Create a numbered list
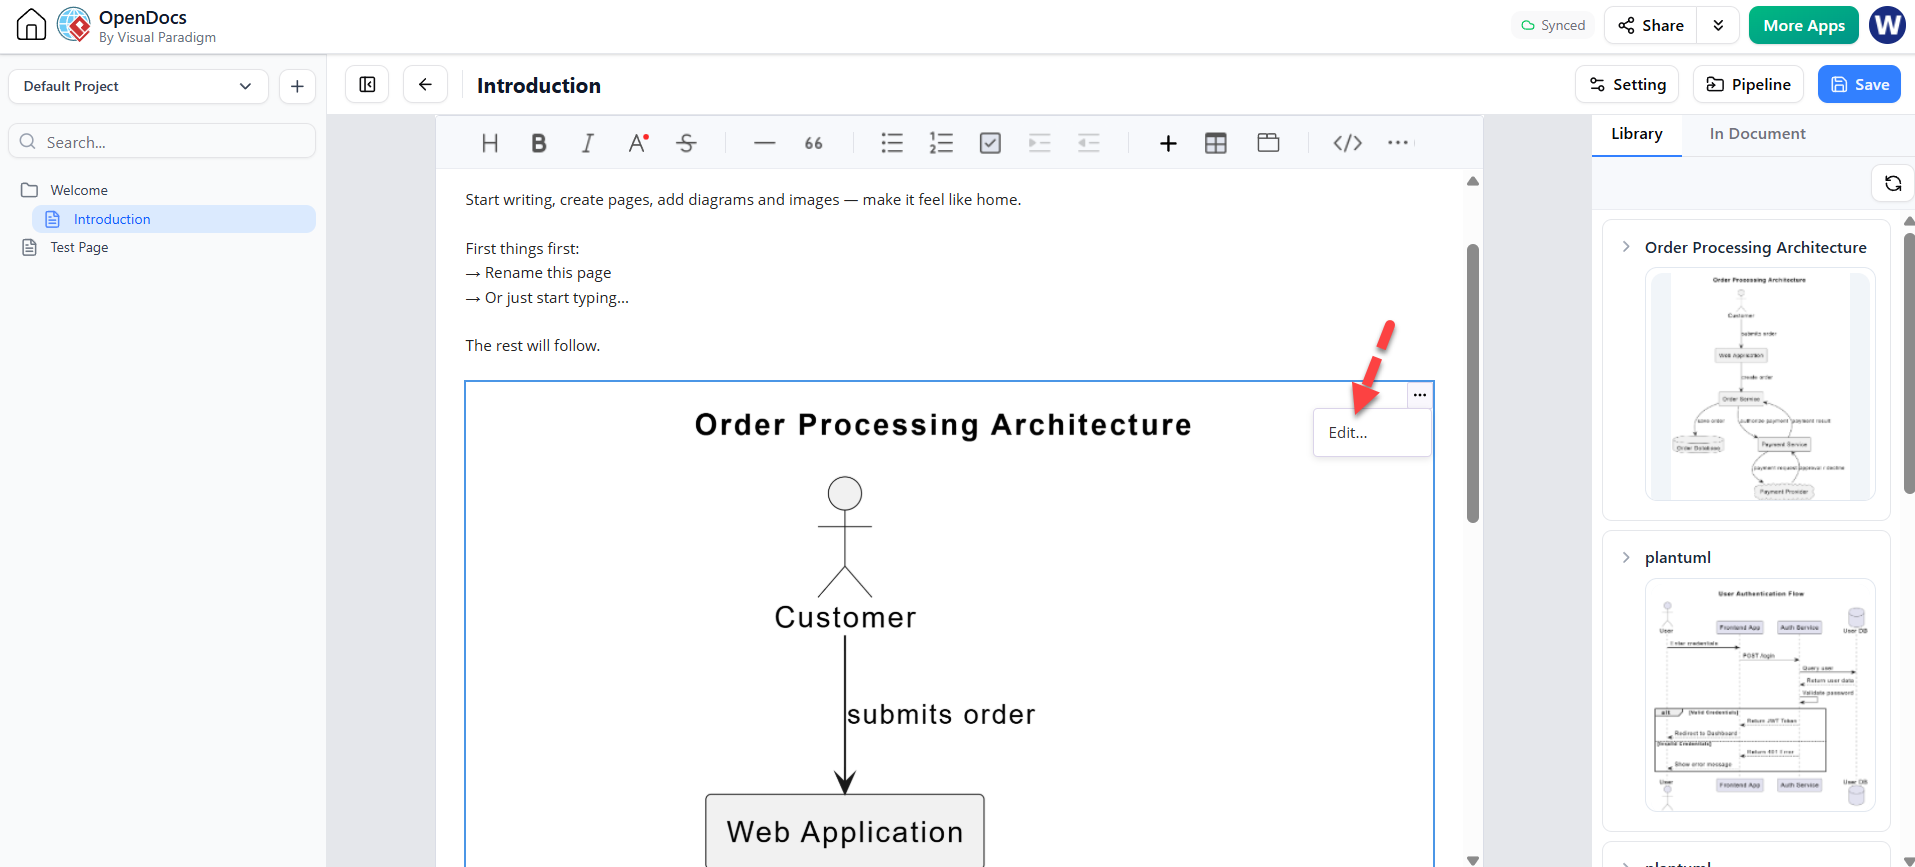The width and height of the screenshot is (1915, 867). click(941, 143)
